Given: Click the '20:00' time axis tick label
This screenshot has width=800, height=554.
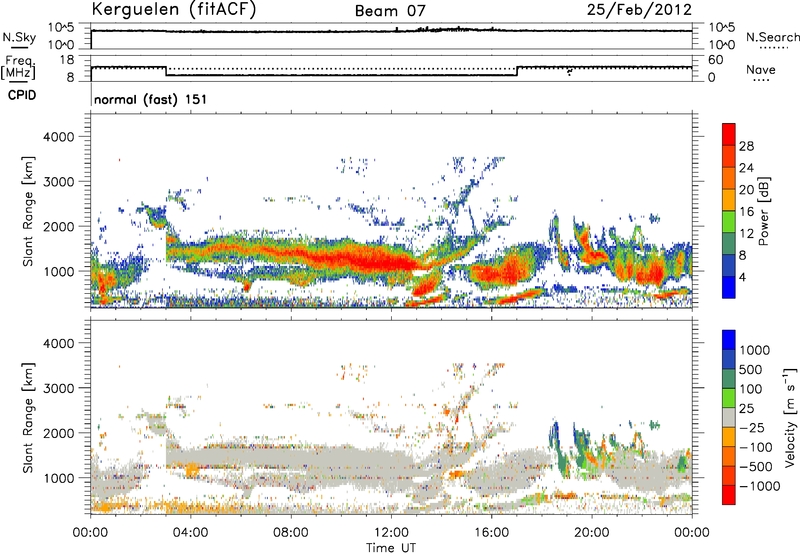Looking at the screenshot, I should click(x=591, y=533).
